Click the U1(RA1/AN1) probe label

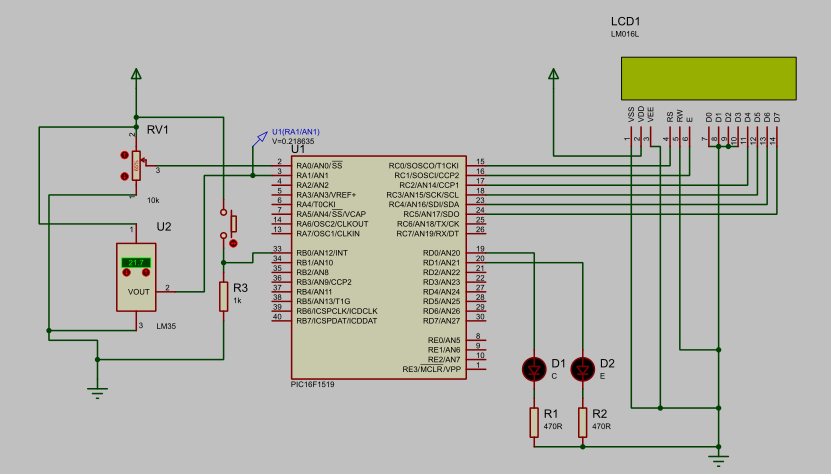point(296,132)
